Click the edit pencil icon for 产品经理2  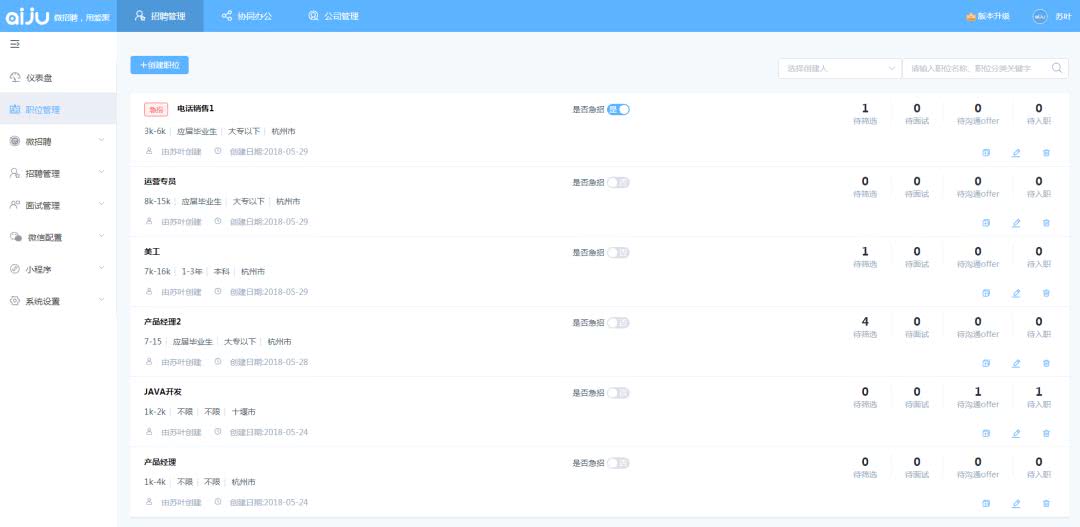(x=1016, y=363)
